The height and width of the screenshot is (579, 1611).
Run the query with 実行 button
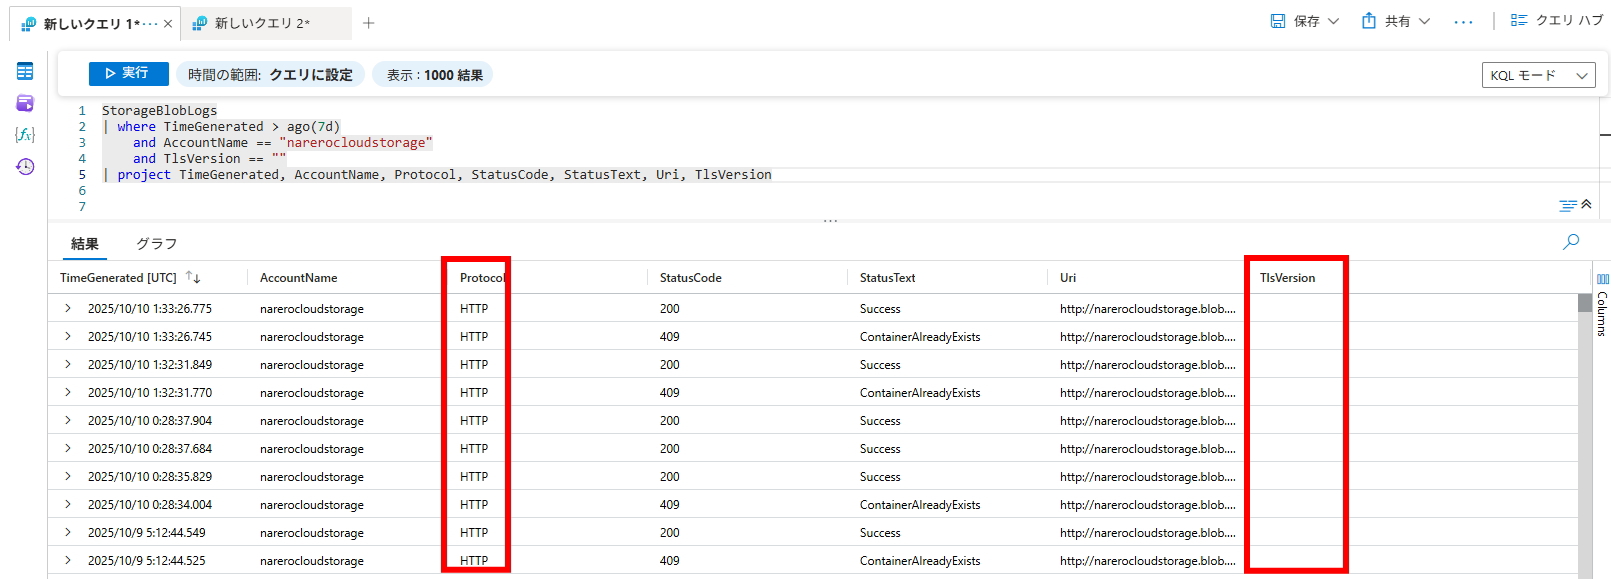point(128,74)
